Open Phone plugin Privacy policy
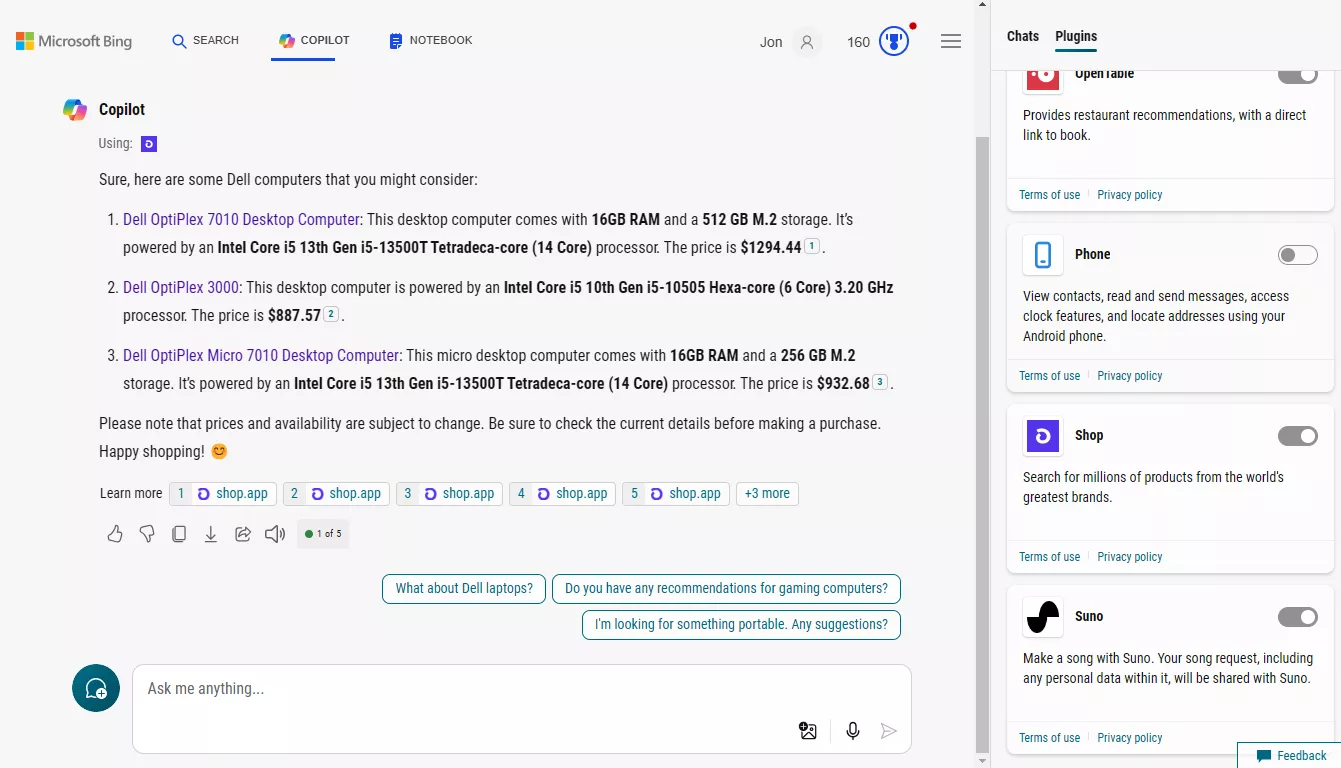This screenshot has height=768, width=1341. pyautogui.click(x=1129, y=376)
